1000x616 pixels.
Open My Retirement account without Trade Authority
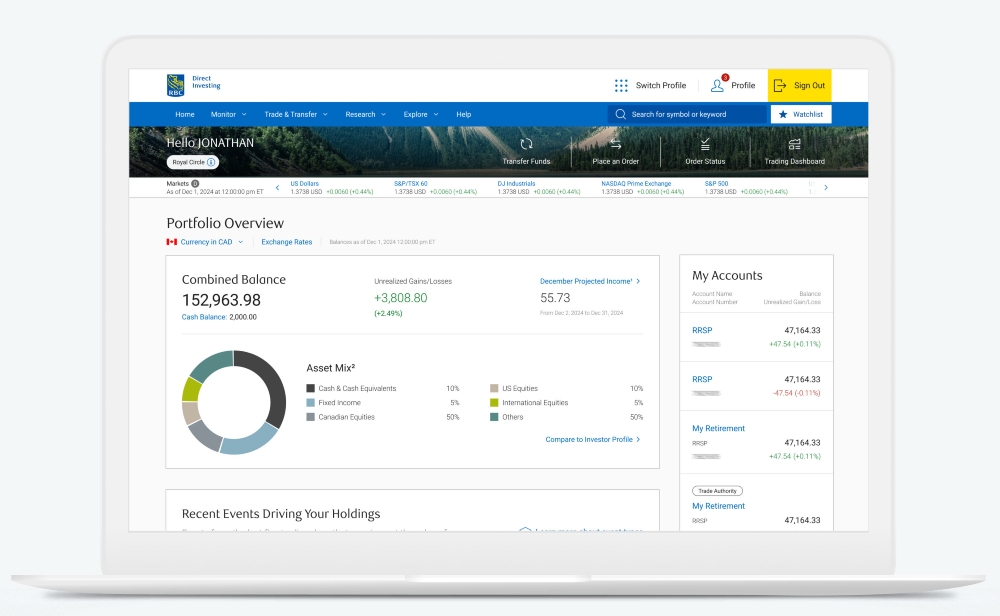[718, 429]
